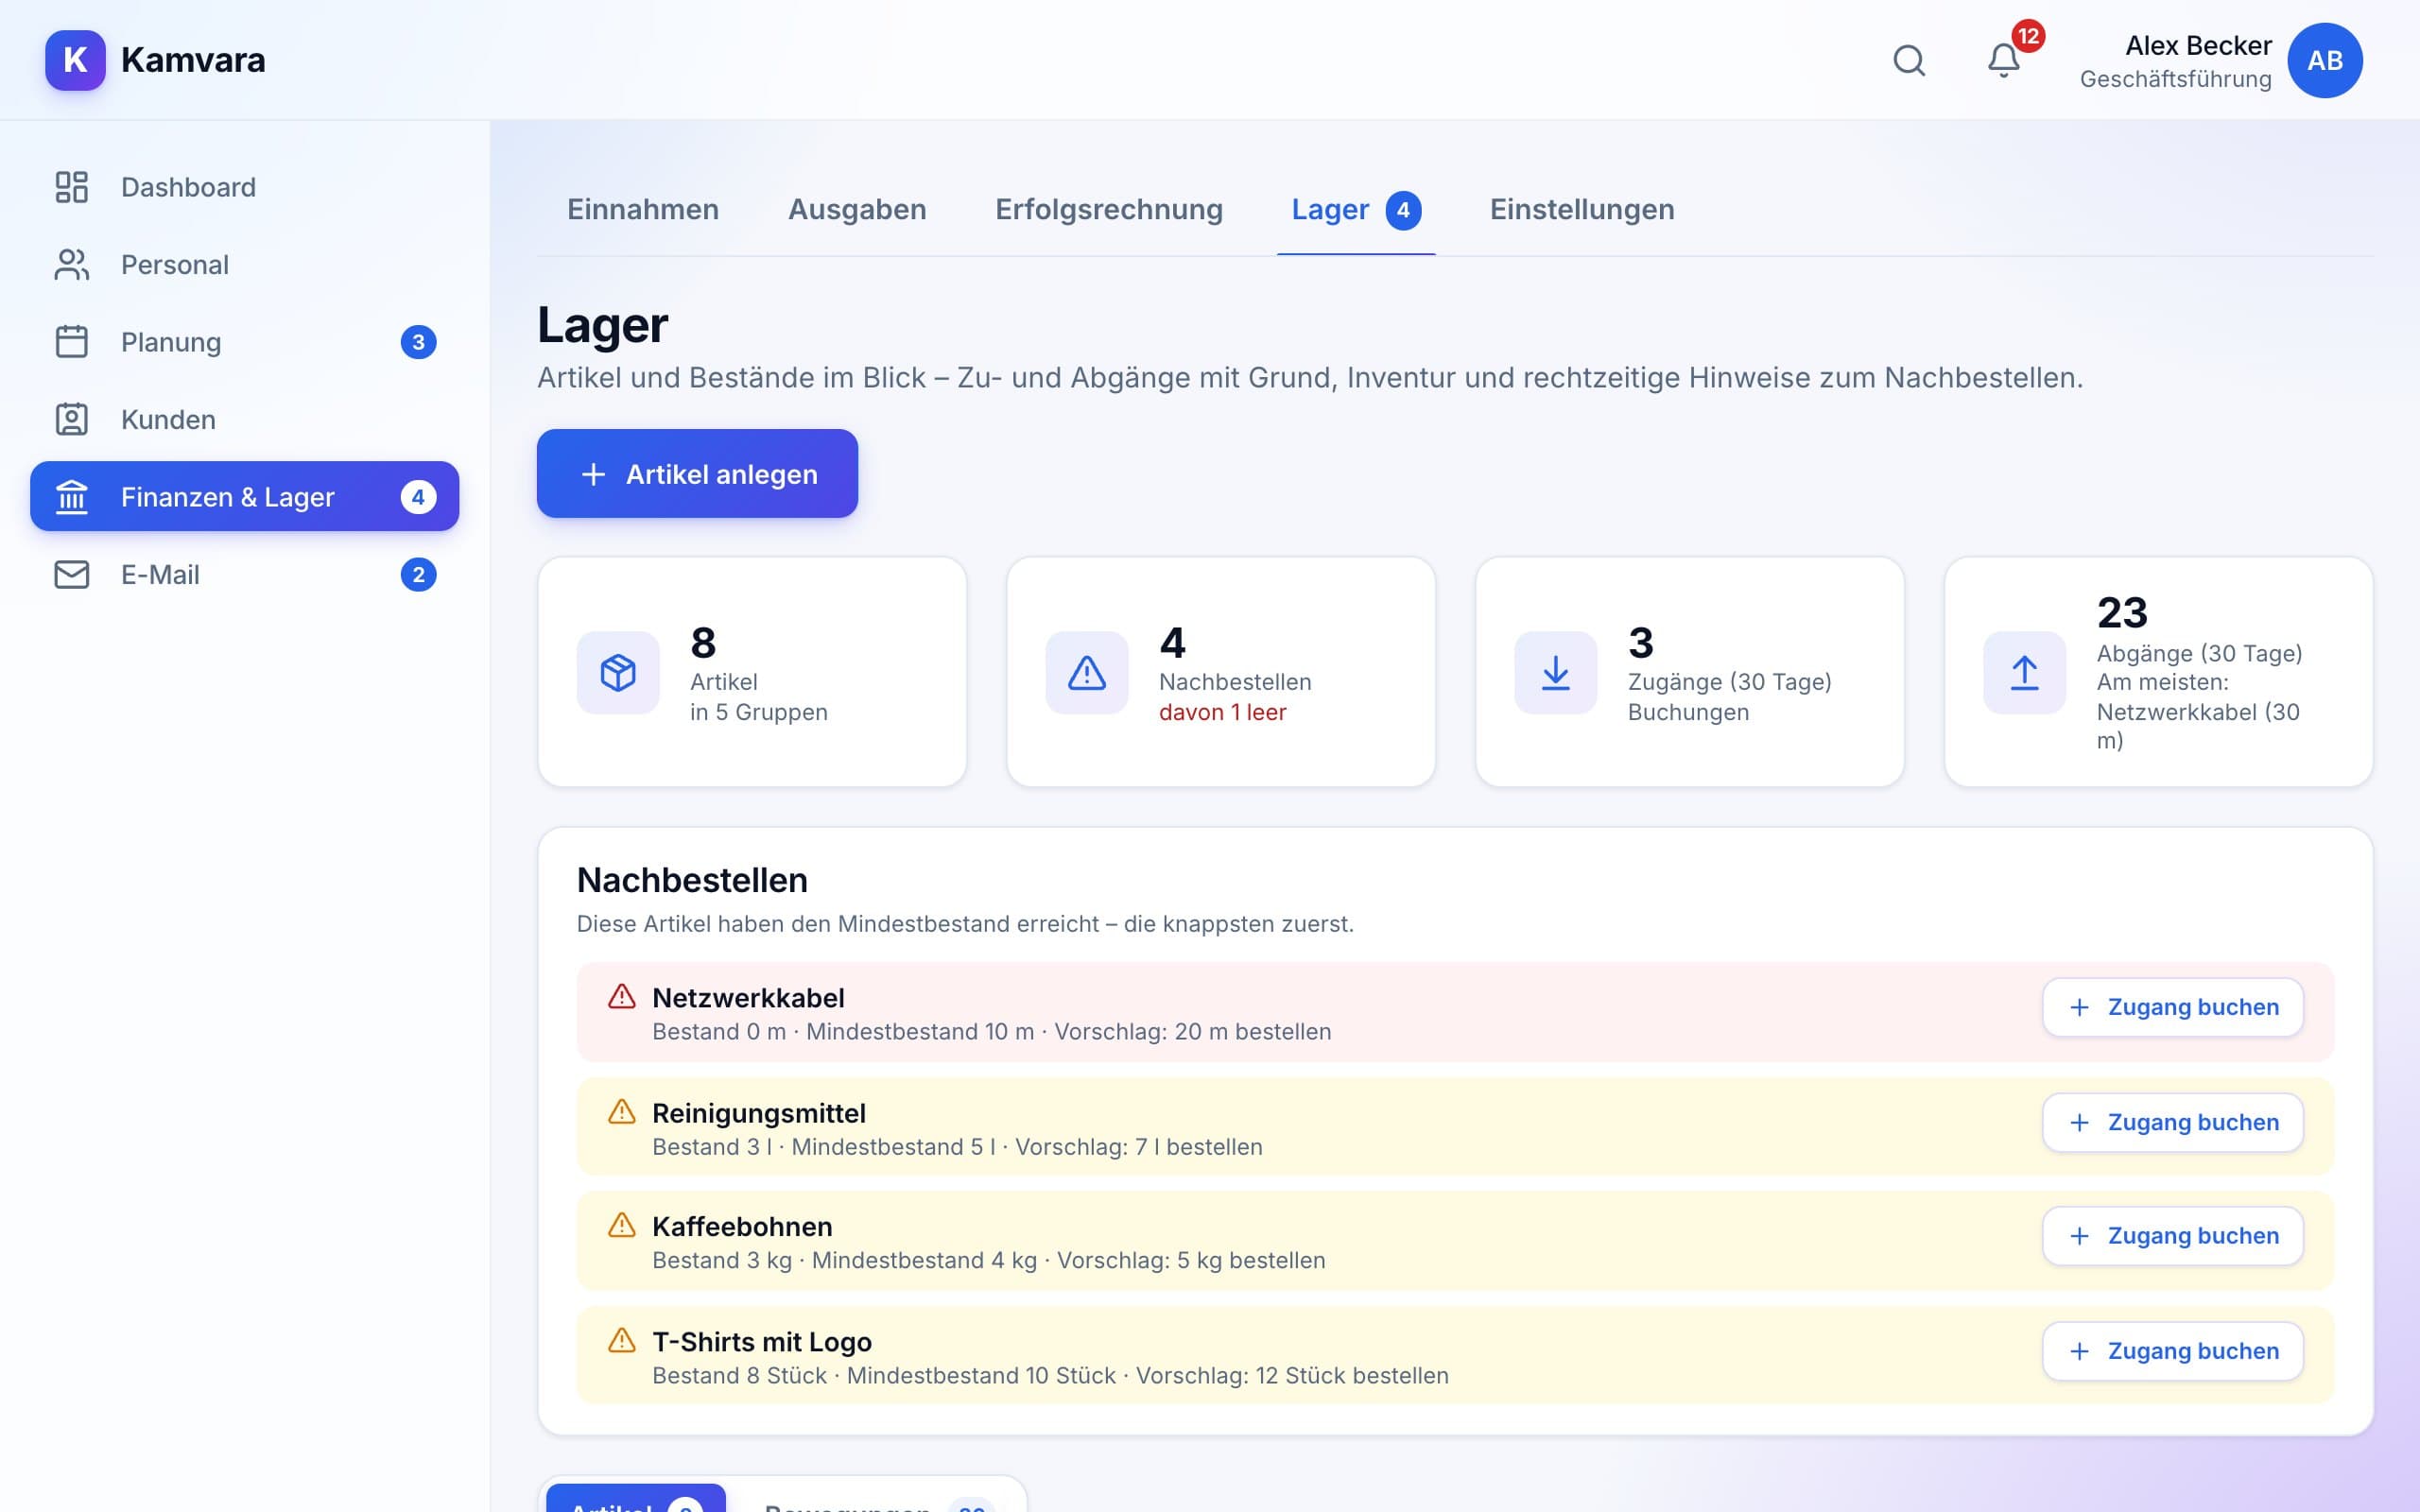Click the Kamvara K logo icon
The image size is (2420, 1512).
(75, 60)
